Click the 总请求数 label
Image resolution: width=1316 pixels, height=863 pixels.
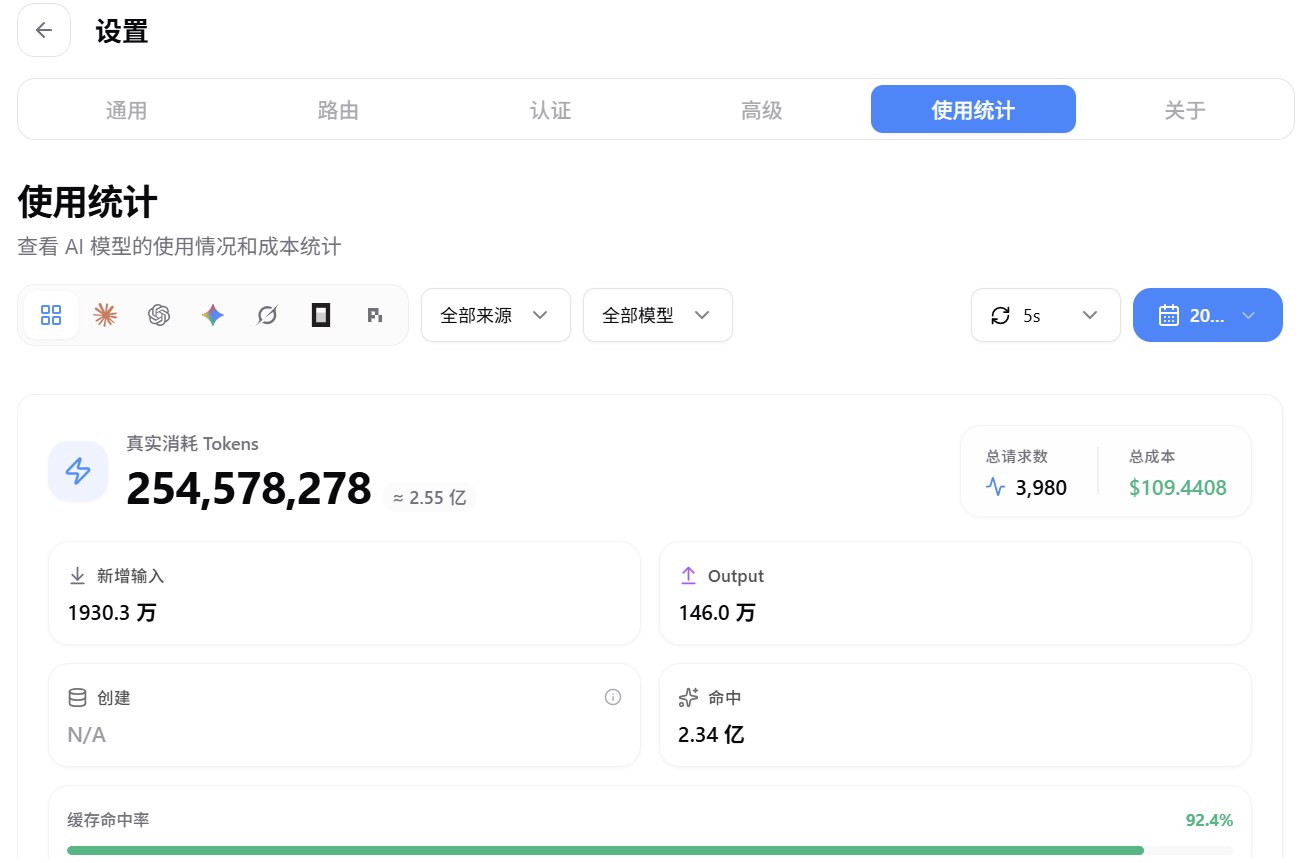1016,456
